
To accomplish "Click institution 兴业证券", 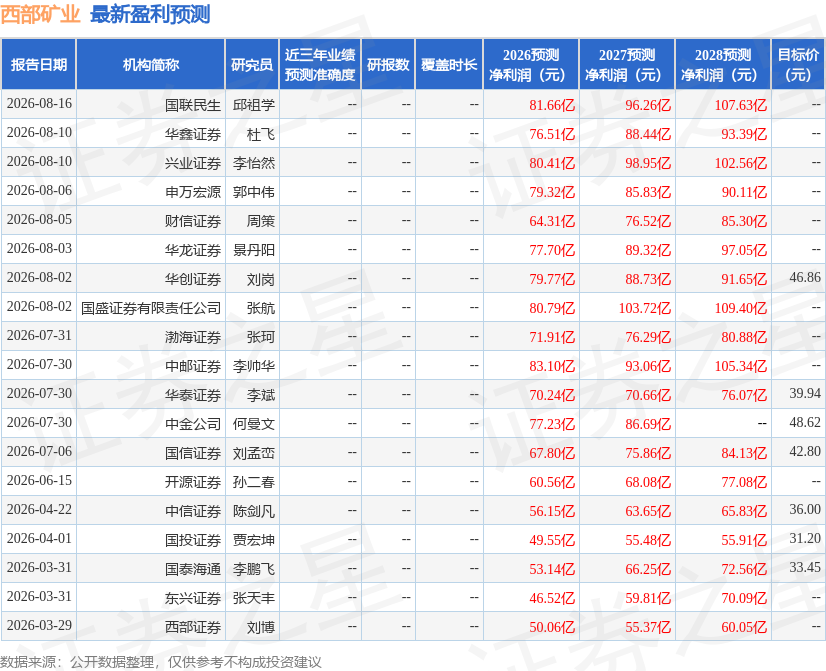I will [193, 163].
